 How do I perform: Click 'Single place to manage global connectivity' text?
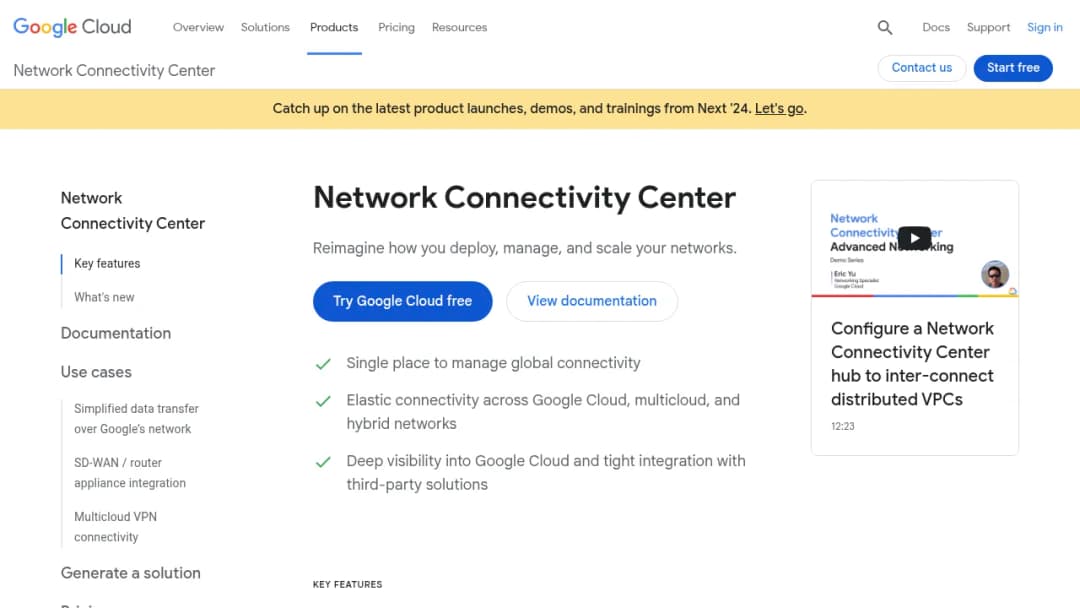(x=493, y=363)
